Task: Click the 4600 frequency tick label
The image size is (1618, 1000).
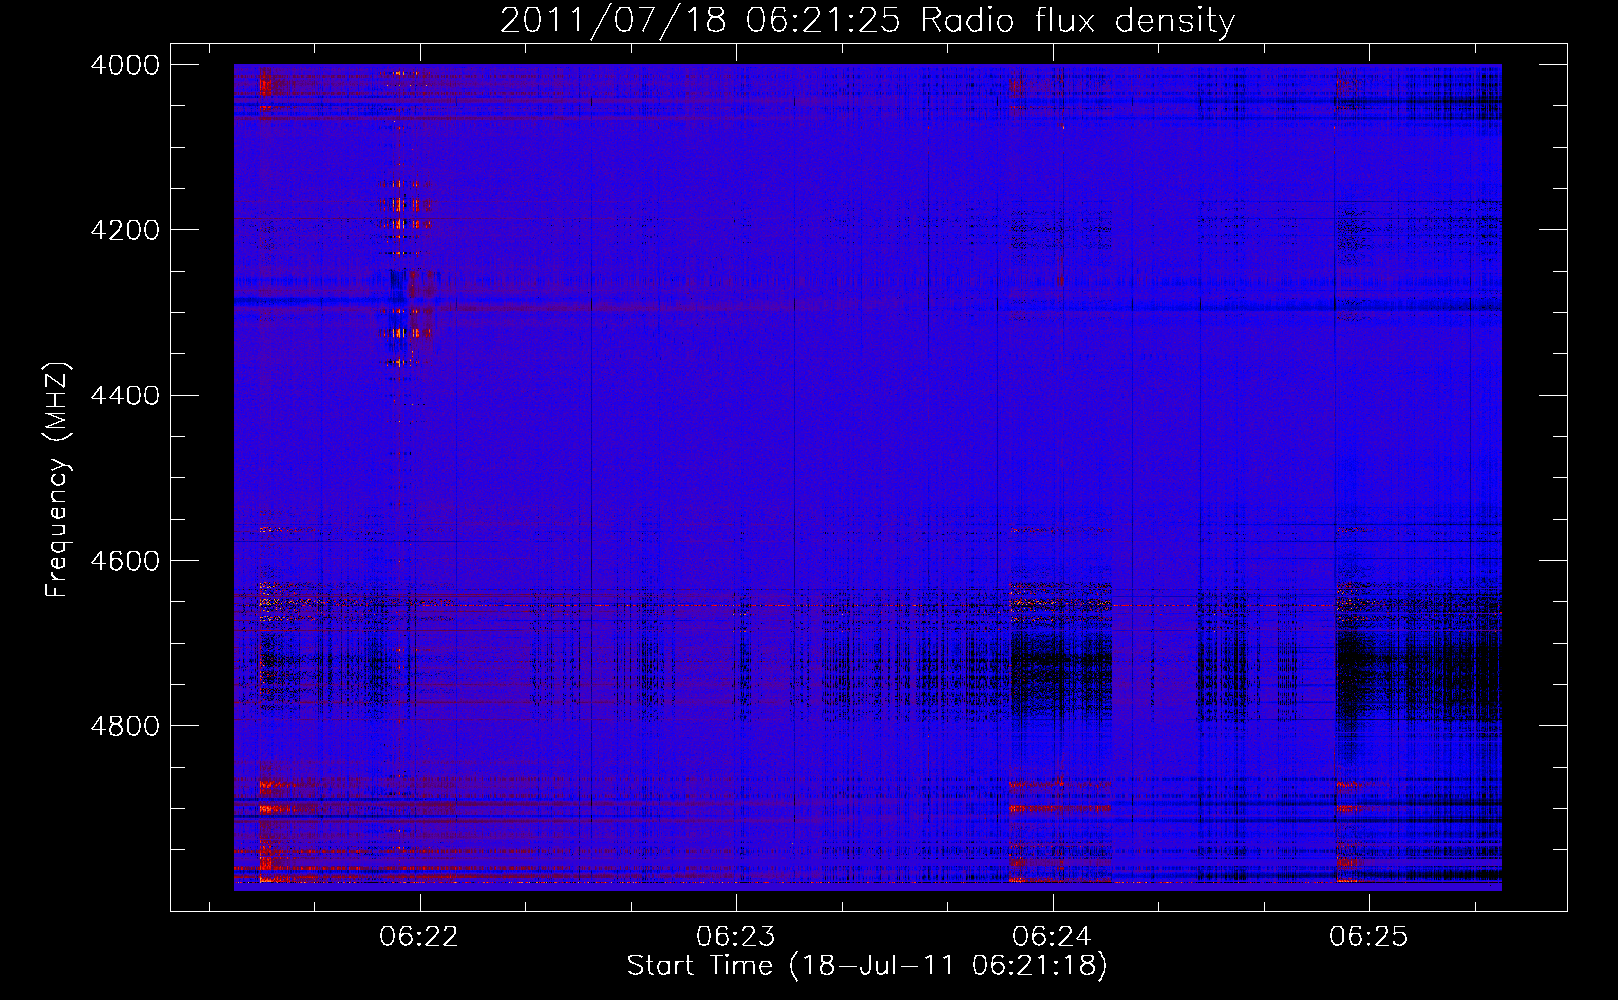Action: (x=125, y=561)
